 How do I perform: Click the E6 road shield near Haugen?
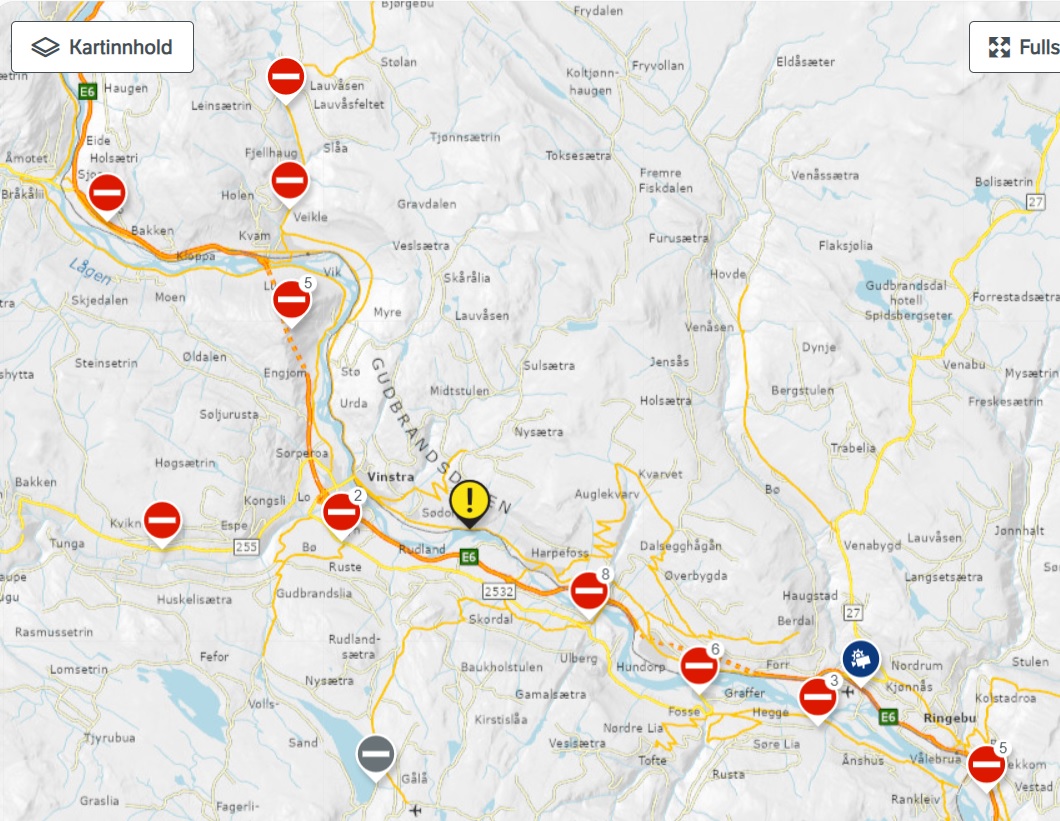tap(87, 91)
